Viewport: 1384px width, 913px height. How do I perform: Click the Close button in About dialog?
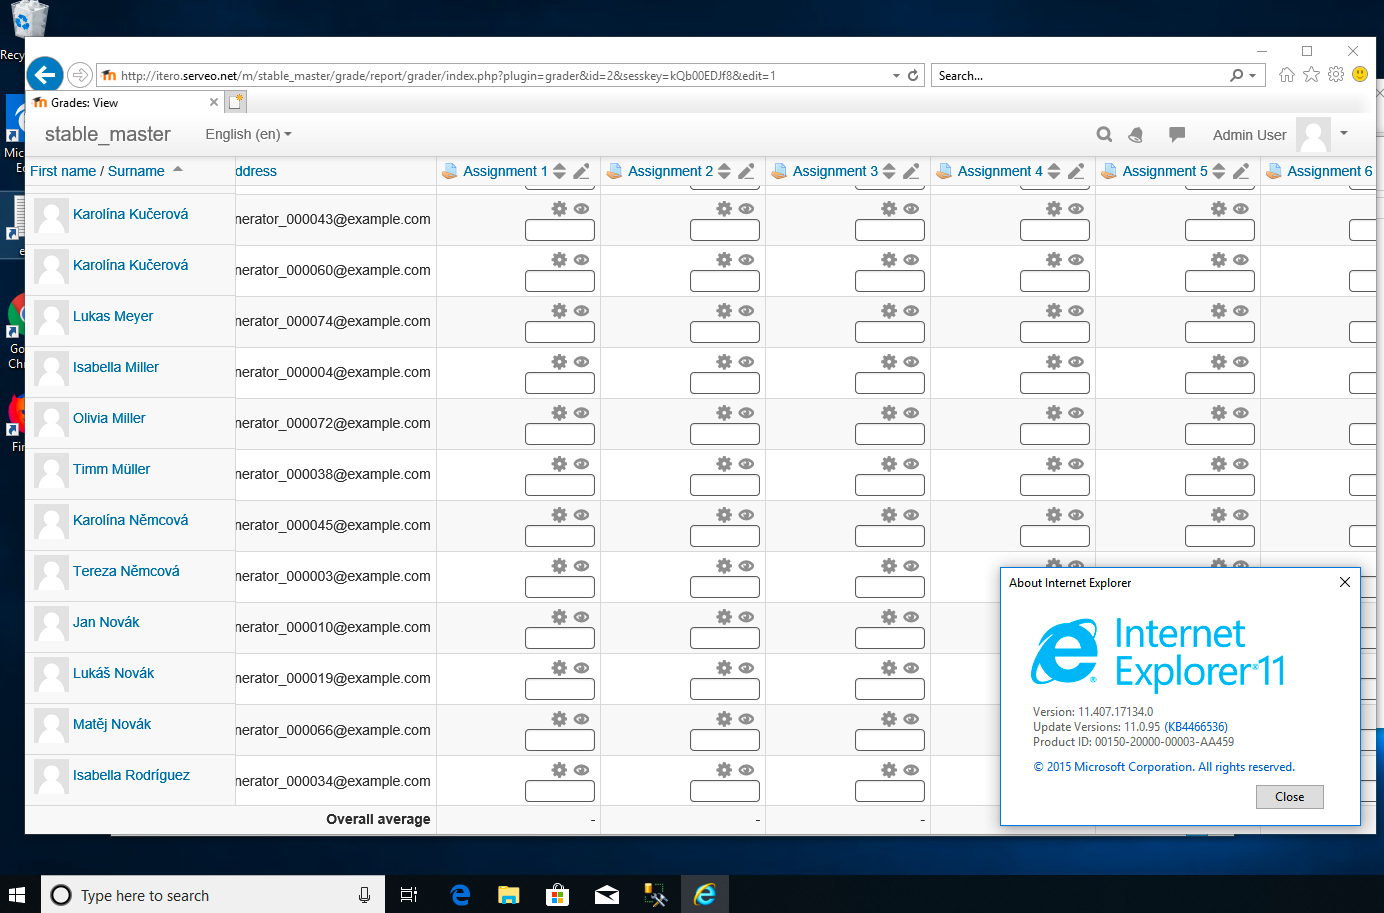click(1290, 797)
